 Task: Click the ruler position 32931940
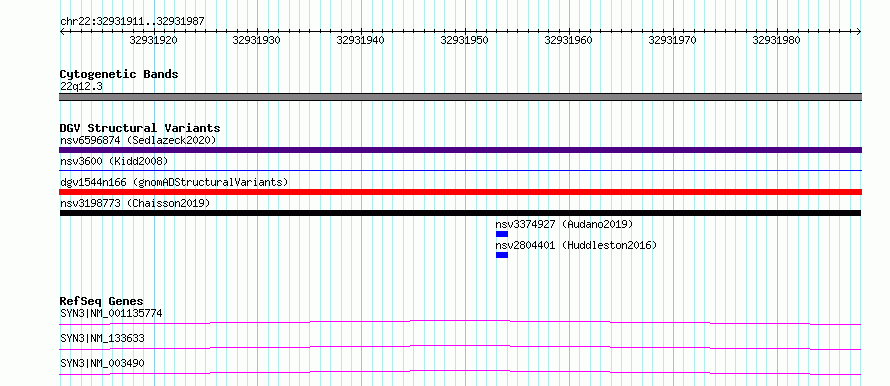tap(360, 40)
